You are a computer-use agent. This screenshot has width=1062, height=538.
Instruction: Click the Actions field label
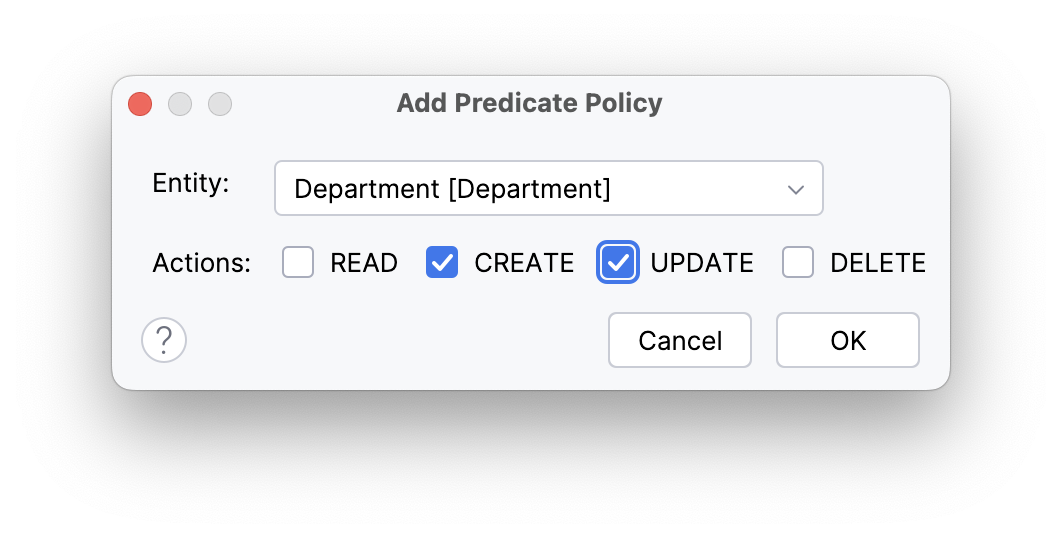coord(201,263)
